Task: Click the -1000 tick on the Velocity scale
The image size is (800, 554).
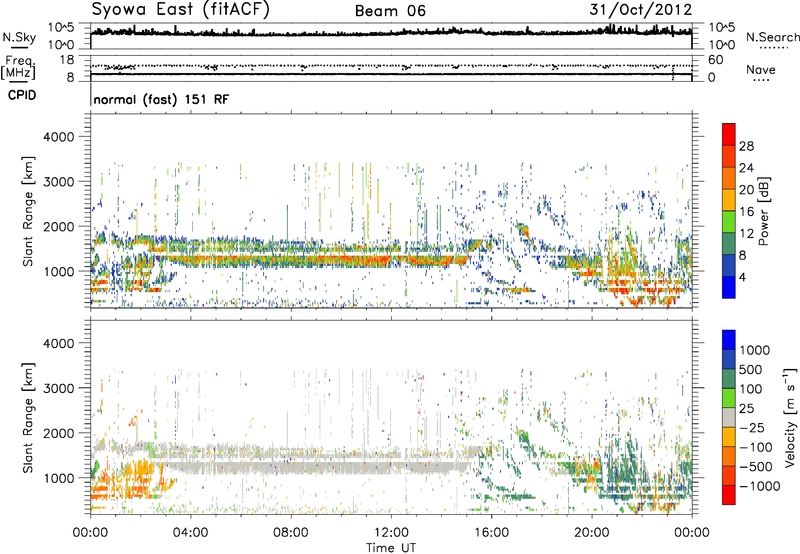Action: point(760,486)
